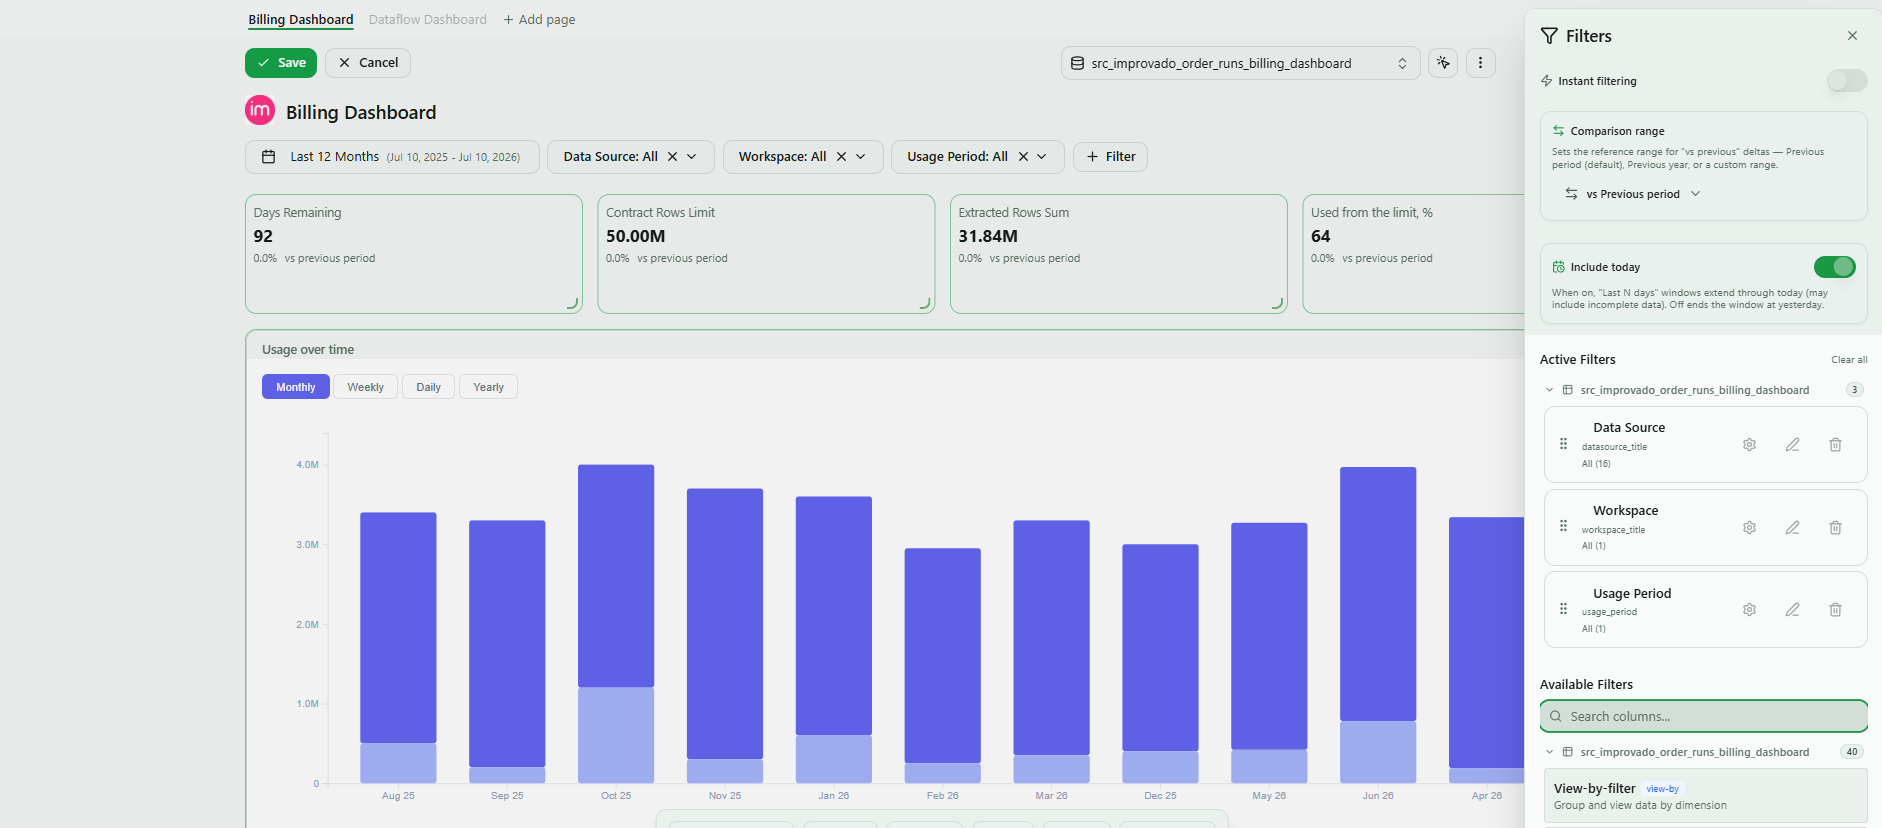Close the Filters panel

click(x=1852, y=36)
